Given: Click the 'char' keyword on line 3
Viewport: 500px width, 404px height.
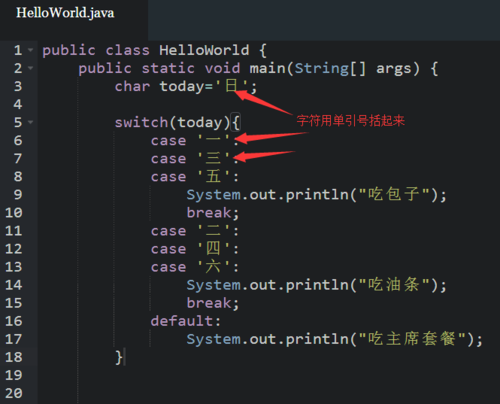Looking at the screenshot, I should click(x=132, y=86).
